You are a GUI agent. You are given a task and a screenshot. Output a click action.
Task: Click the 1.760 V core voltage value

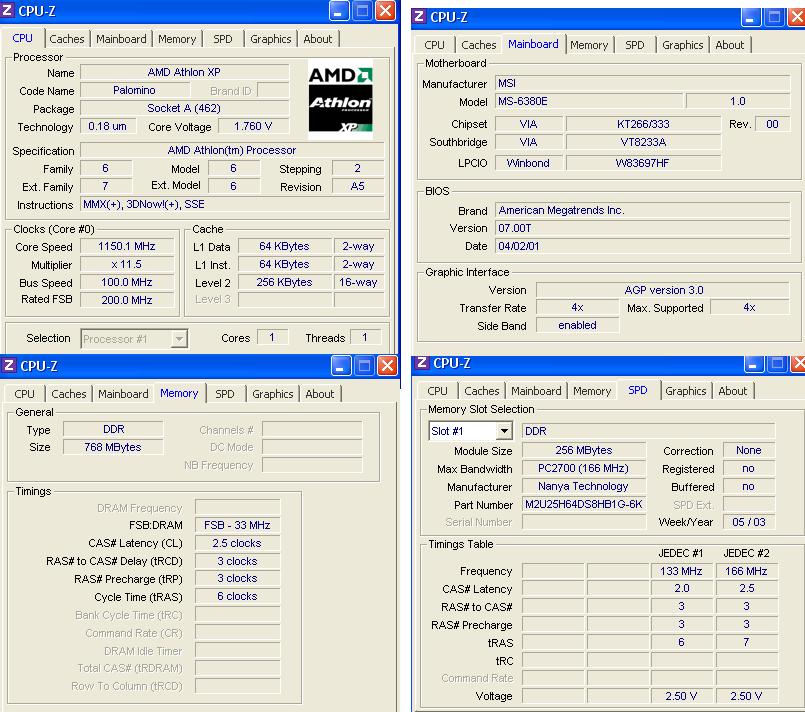[253, 126]
